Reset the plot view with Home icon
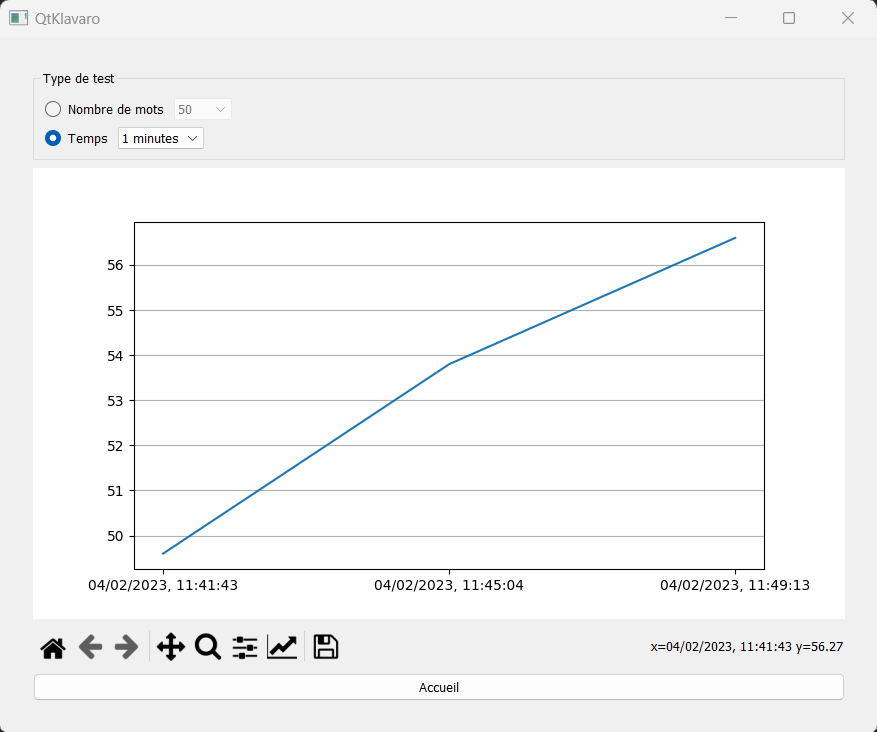The width and height of the screenshot is (877, 732). pos(53,648)
